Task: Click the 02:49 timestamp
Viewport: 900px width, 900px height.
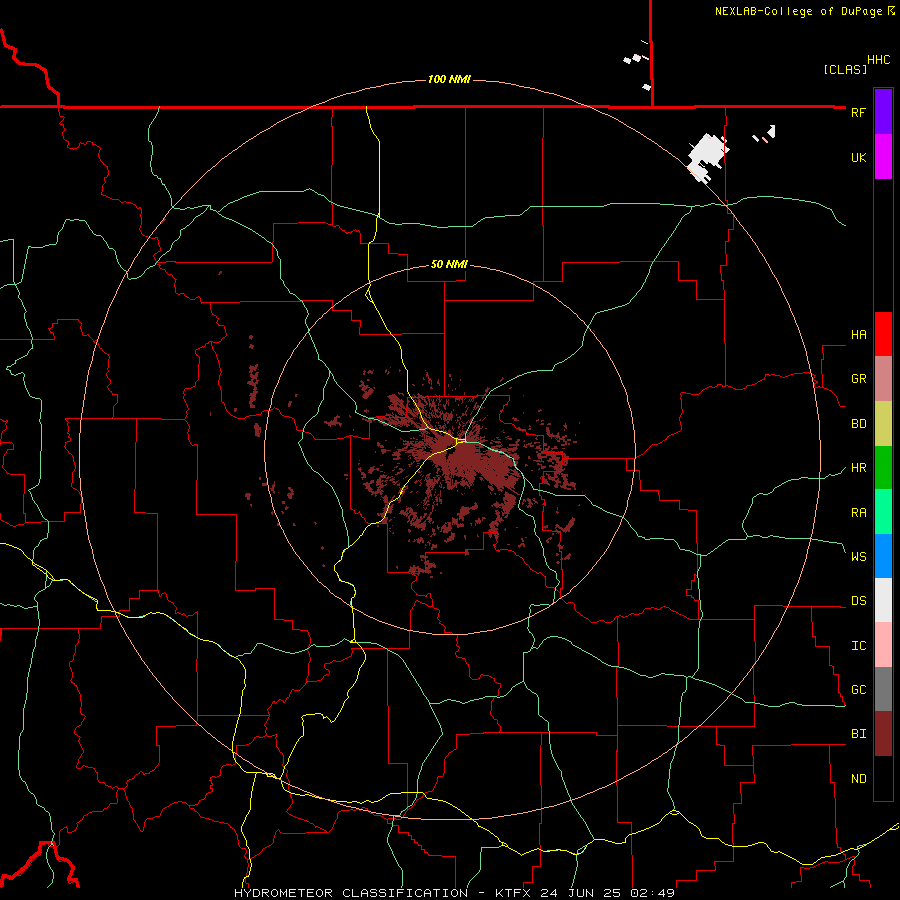Action: [x=652, y=893]
